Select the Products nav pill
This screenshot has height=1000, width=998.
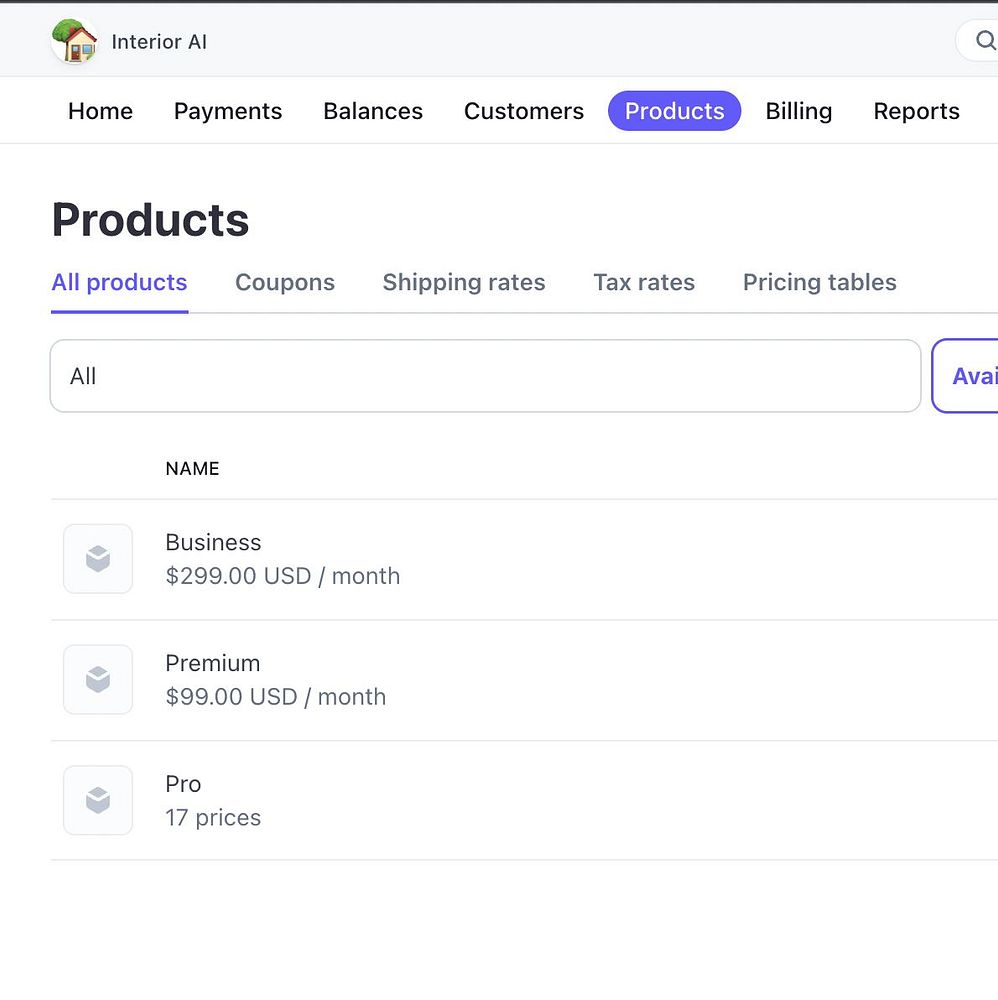674,111
